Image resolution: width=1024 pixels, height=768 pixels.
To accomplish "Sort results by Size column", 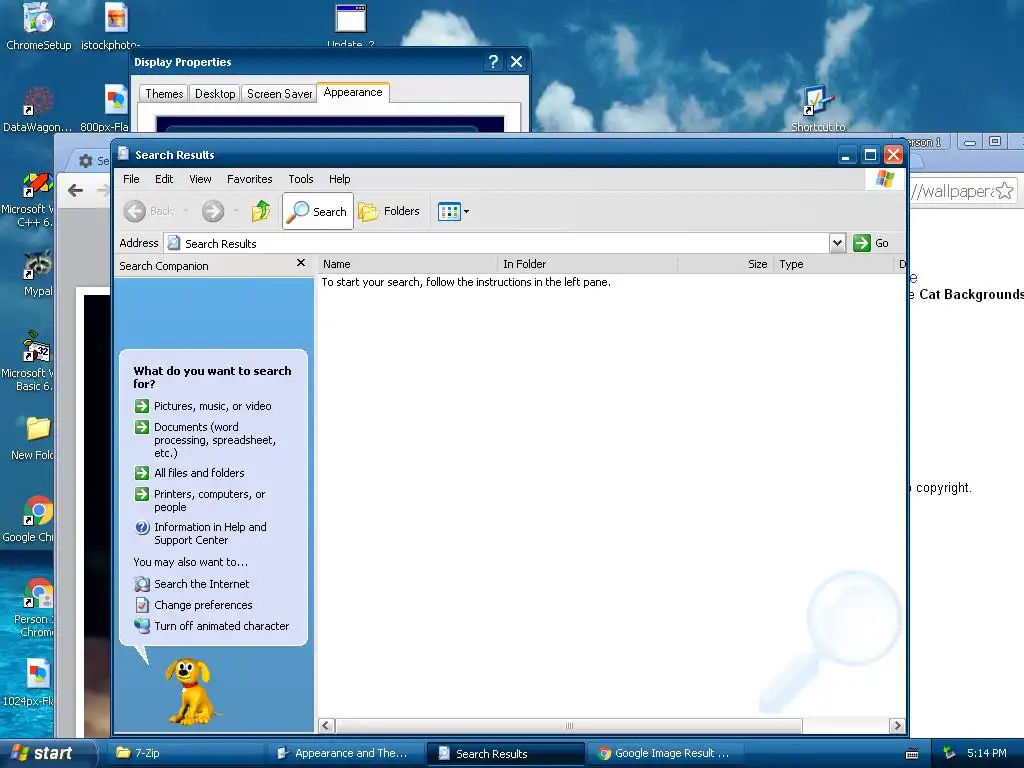I will pyautogui.click(x=726, y=264).
